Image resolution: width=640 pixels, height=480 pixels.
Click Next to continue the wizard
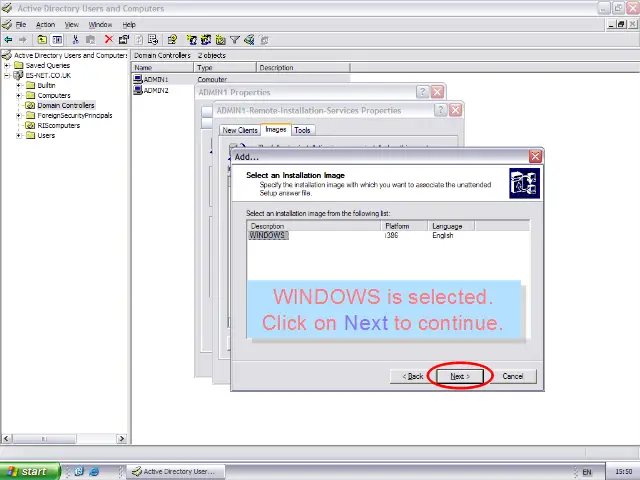pos(460,376)
